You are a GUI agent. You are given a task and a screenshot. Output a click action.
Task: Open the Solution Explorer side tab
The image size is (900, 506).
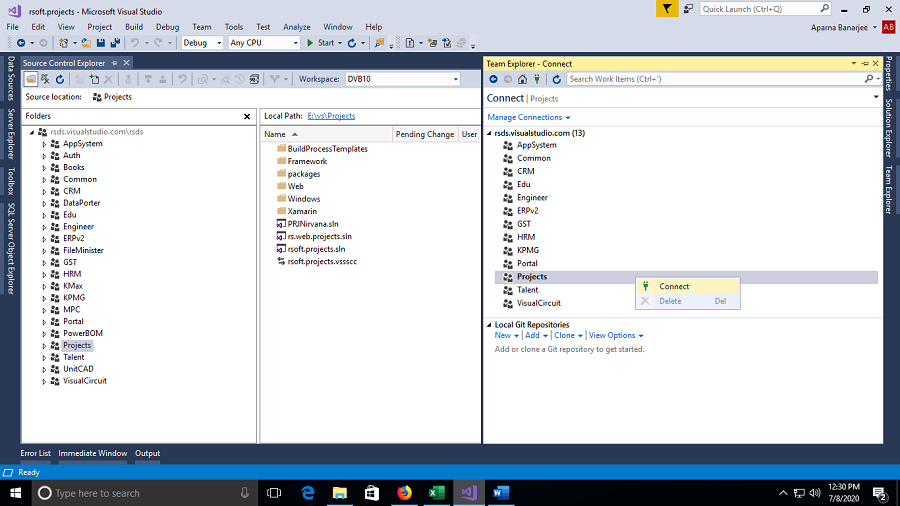[889, 128]
